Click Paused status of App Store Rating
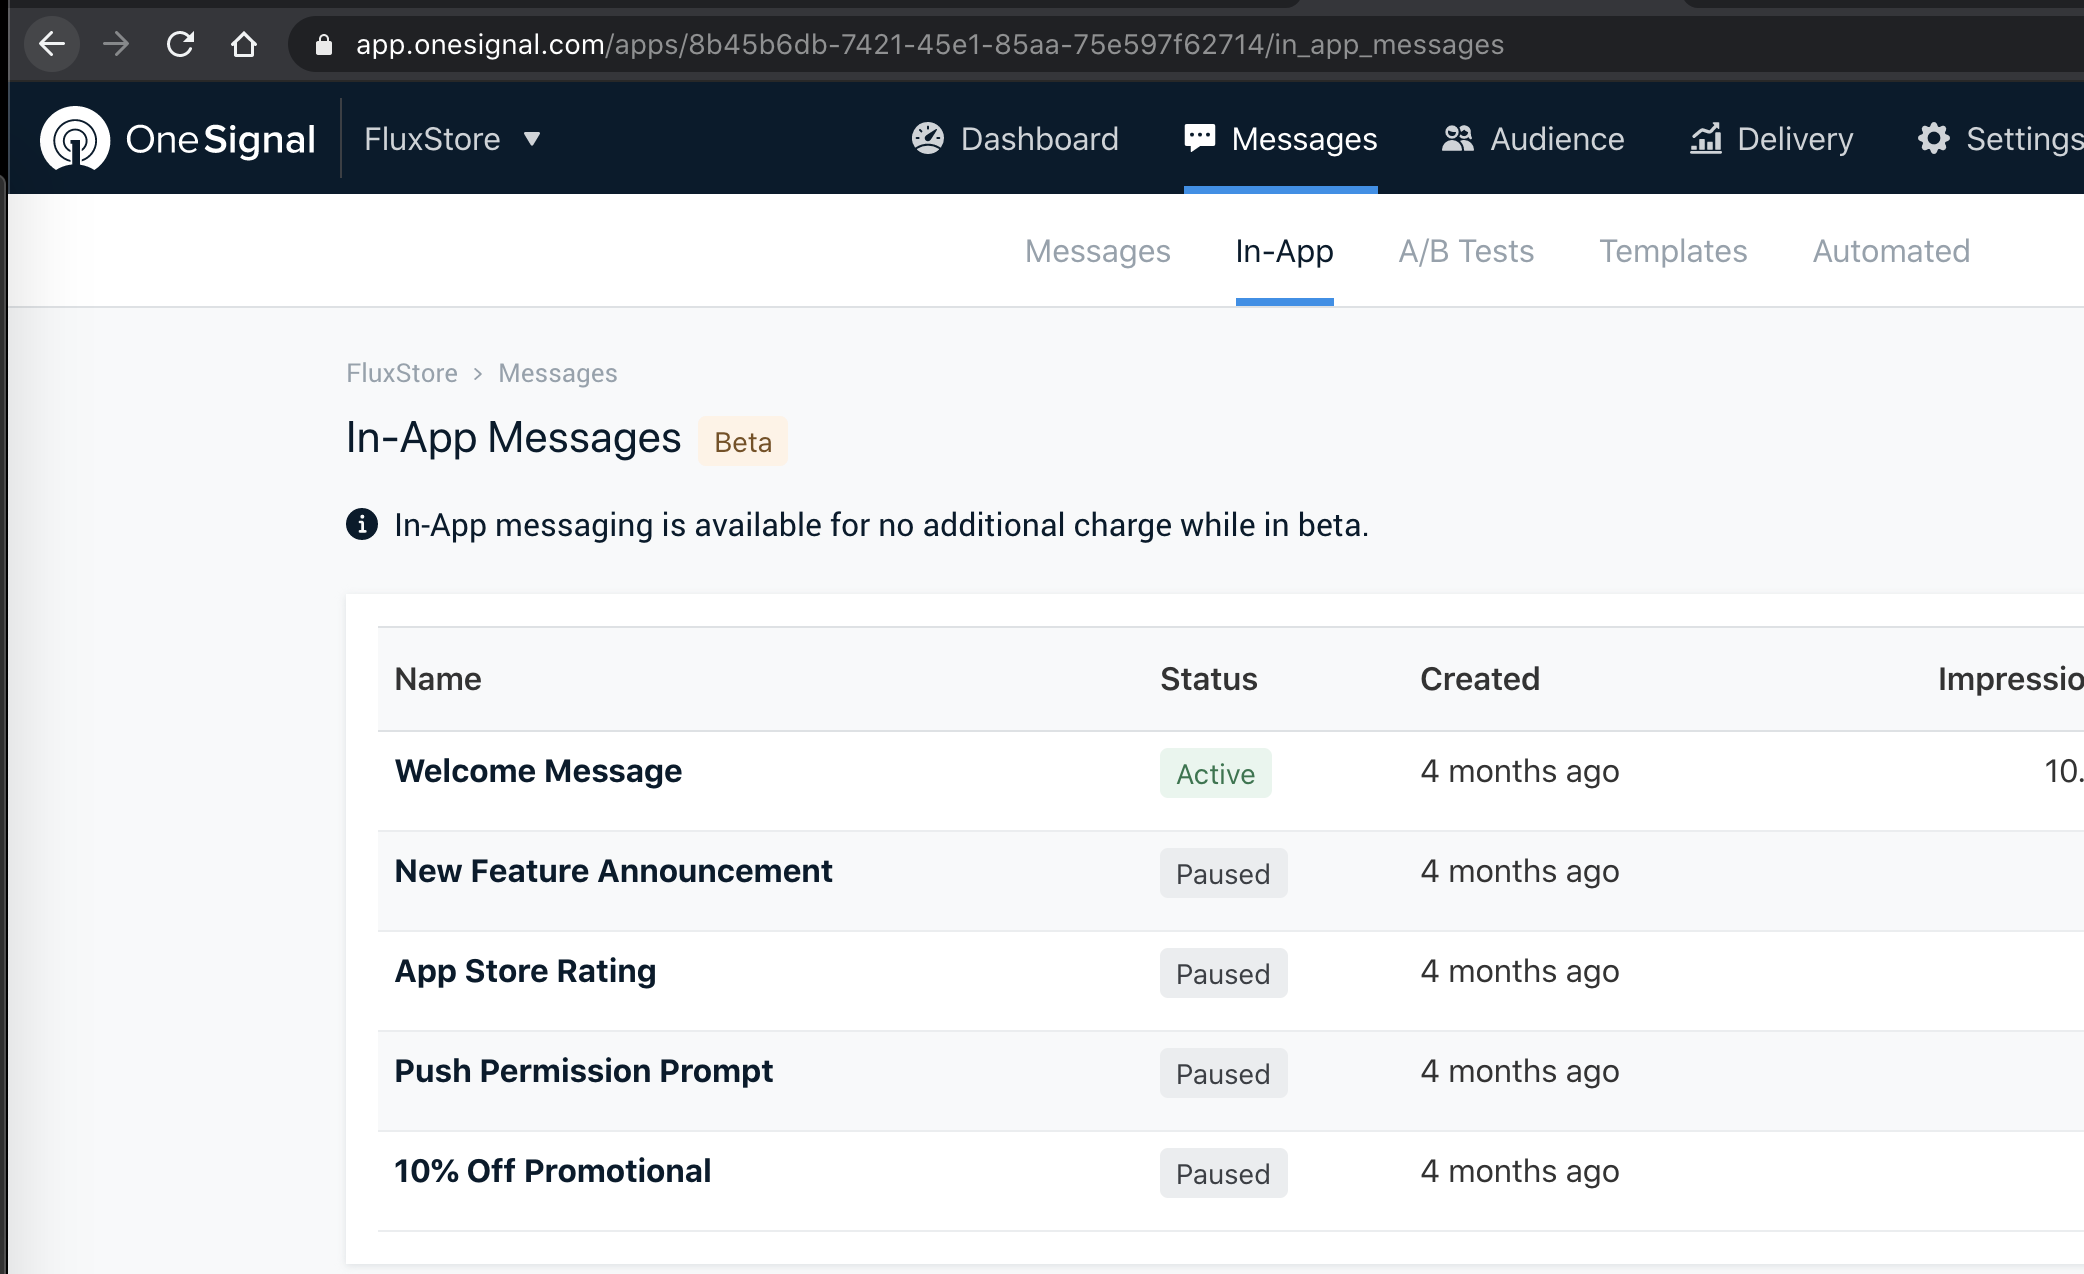This screenshot has width=2084, height=1274. [x=1224, y=973]
